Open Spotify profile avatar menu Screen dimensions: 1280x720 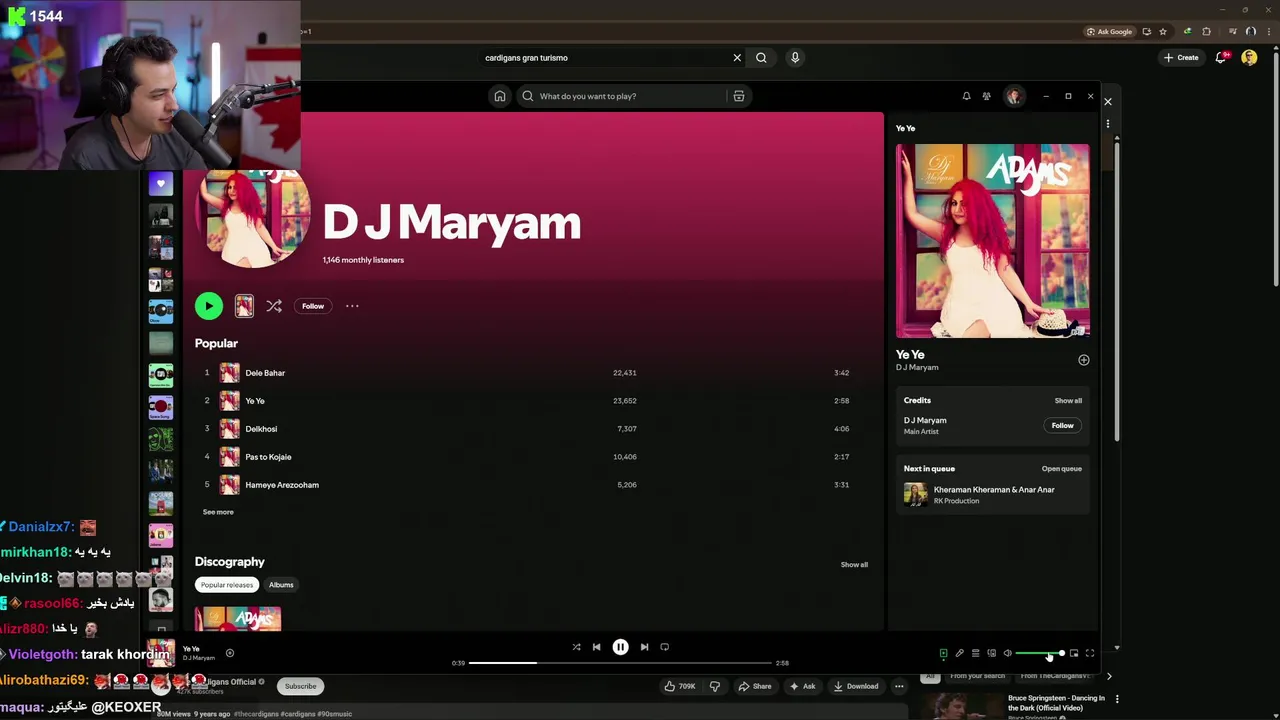[x=1014, y=96]
